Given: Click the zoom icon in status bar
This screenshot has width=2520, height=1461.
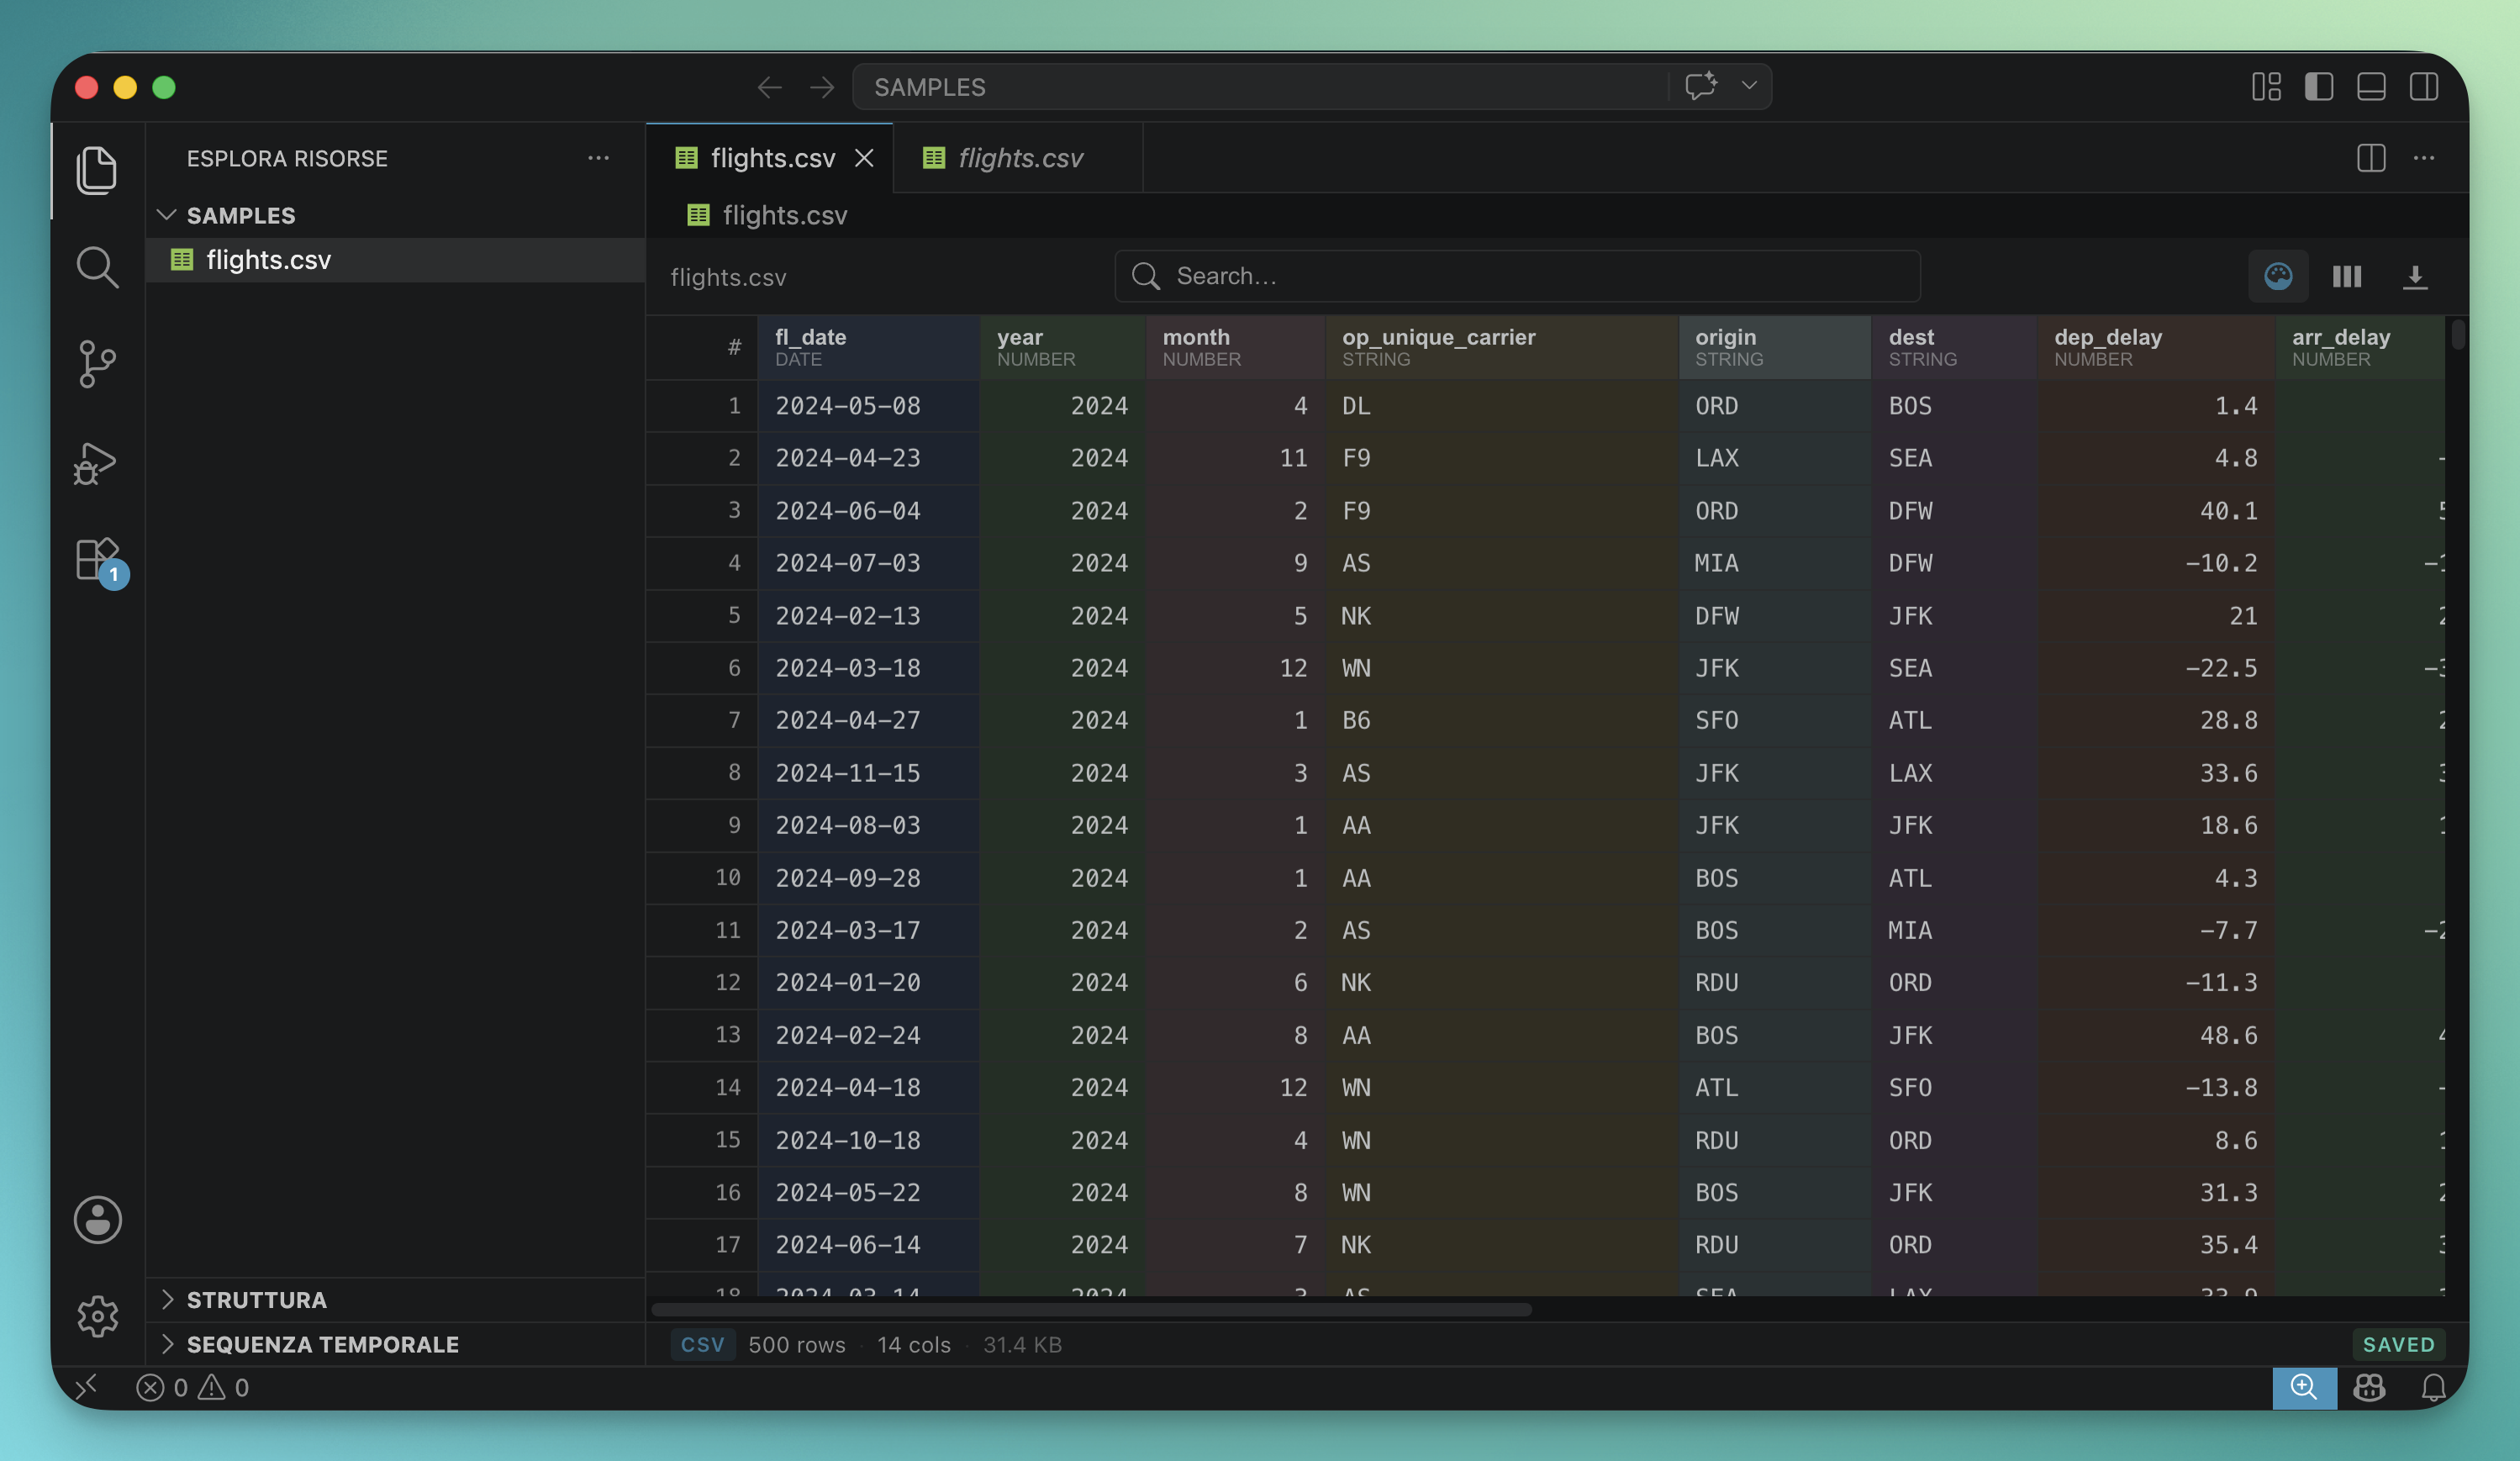Looking at the screenshot, I should (x=2304, y=1387).
